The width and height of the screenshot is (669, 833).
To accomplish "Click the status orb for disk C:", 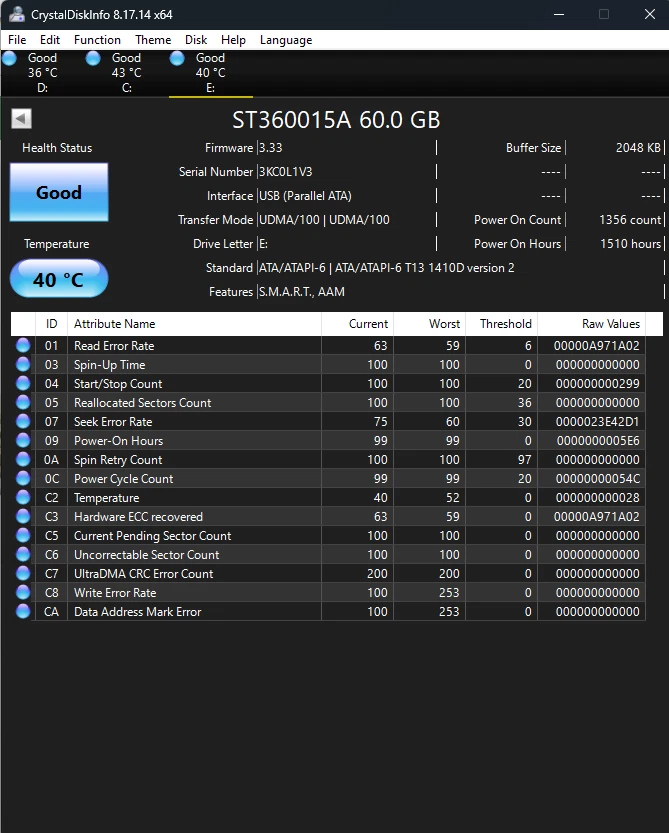I will pos(93,58).
